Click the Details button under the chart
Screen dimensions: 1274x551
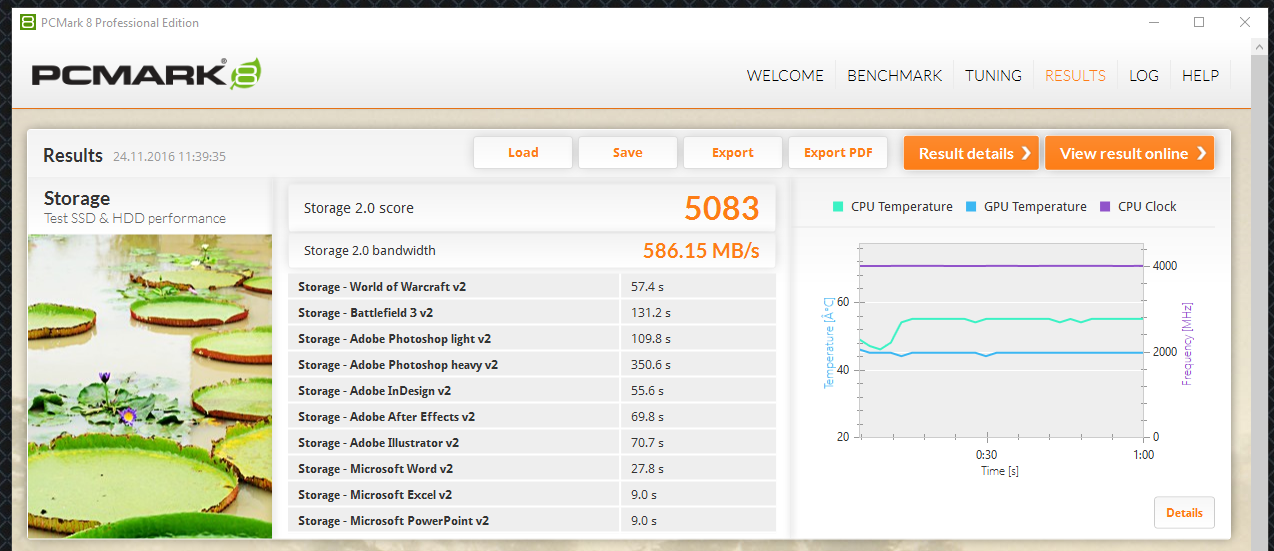coord(1184,513)
